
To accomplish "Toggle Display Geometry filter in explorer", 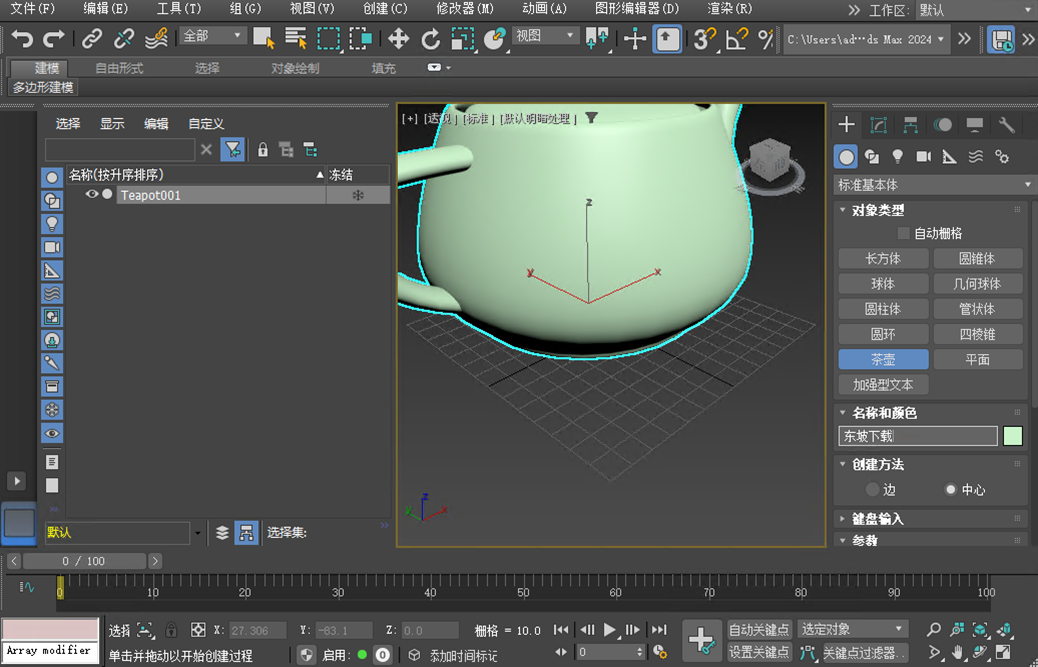I will 52,177.
